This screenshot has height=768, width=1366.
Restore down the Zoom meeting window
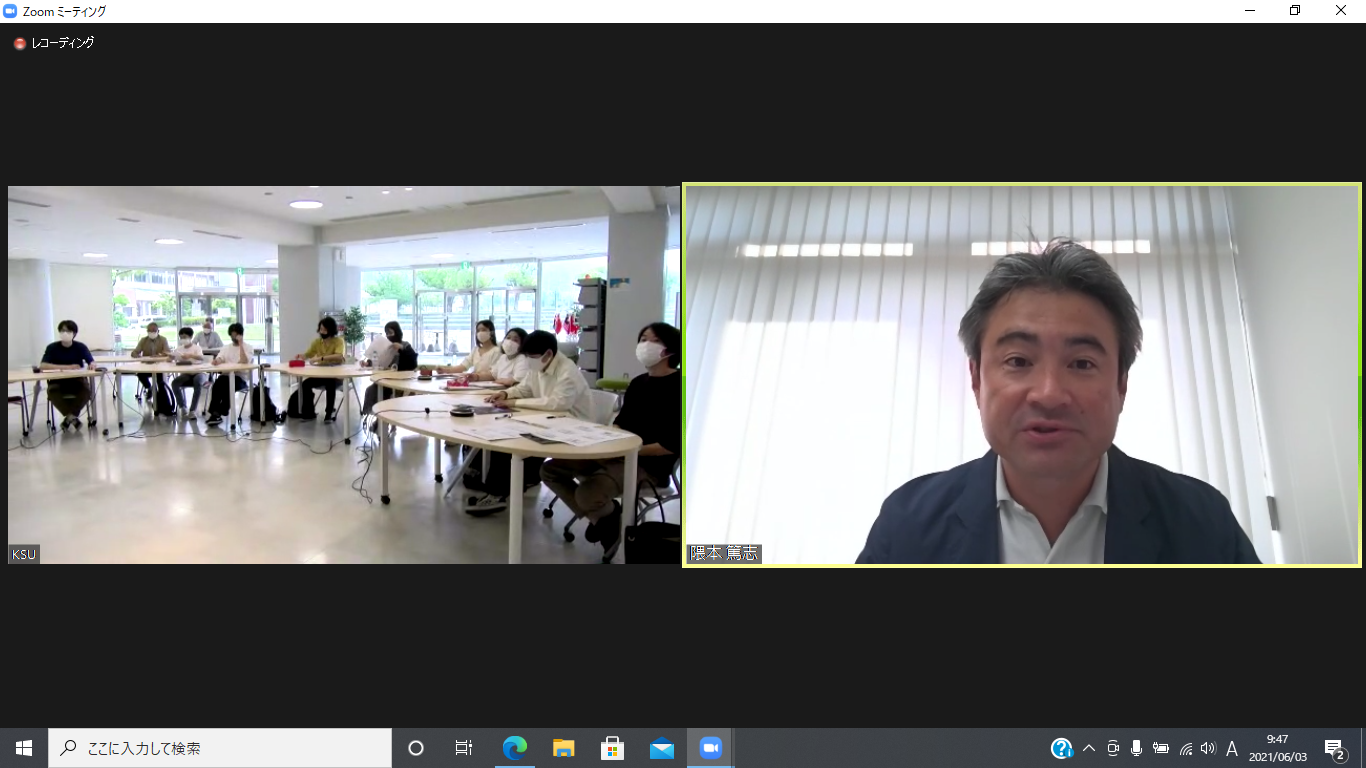pyautogui.click(x=1296, y=11)
